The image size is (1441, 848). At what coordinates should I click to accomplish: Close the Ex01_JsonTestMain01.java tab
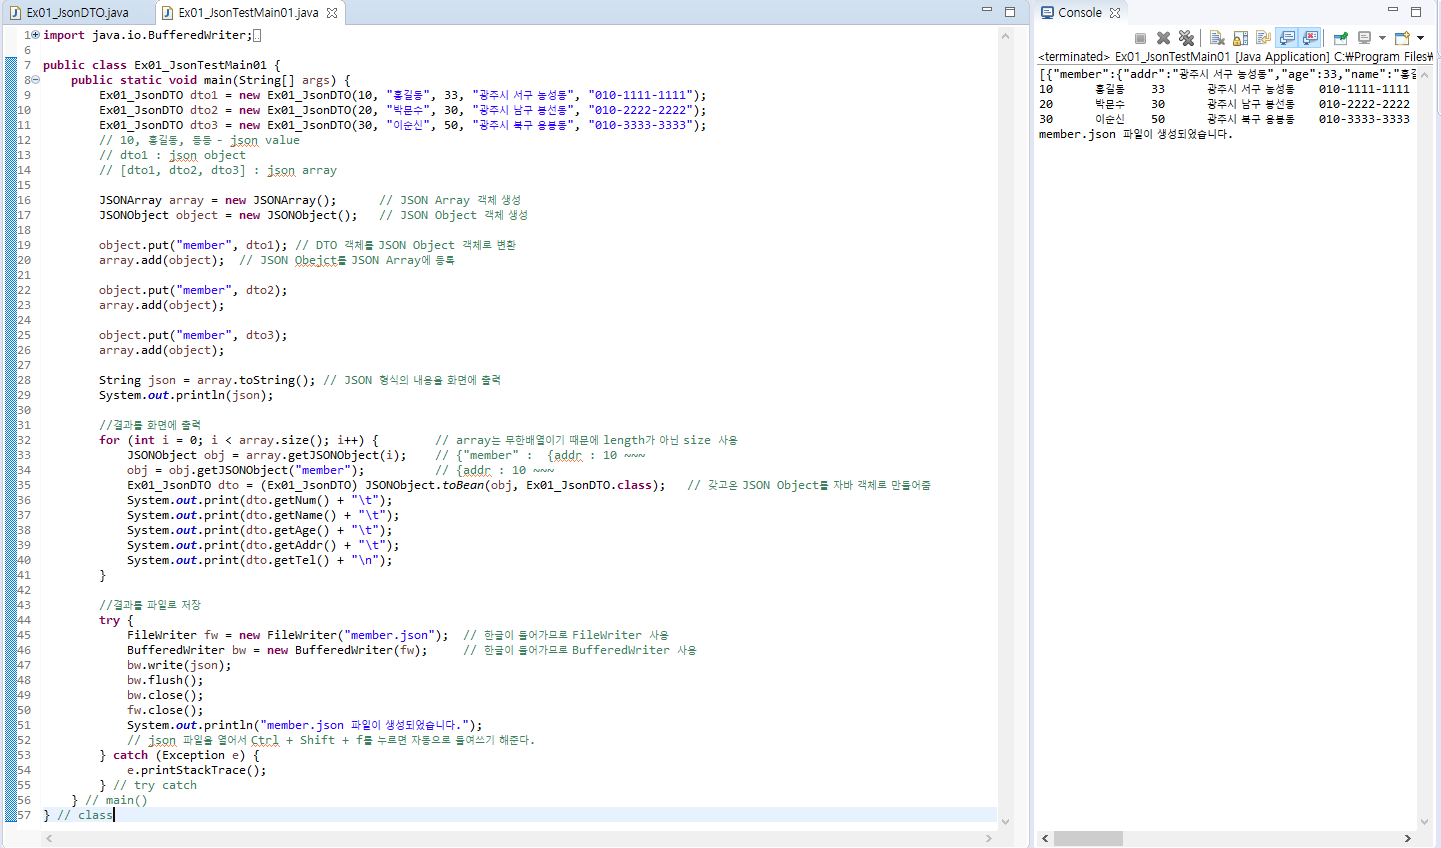(x=332, y=13)
